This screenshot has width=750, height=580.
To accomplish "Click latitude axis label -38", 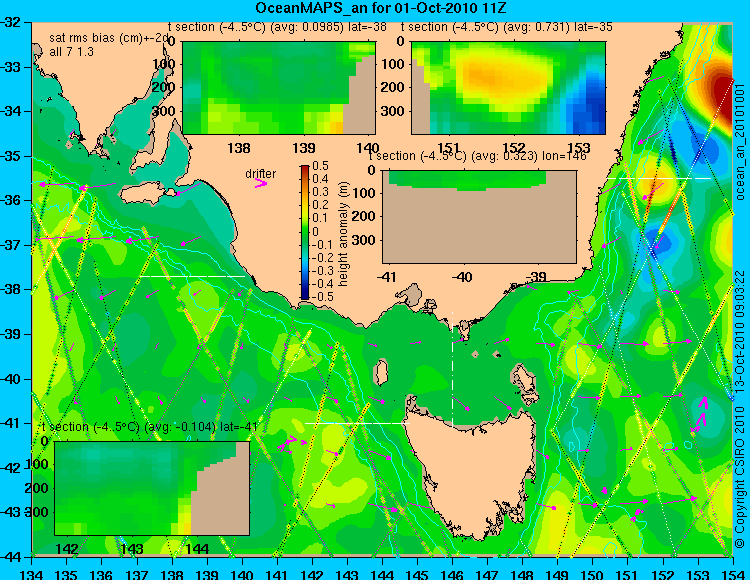I will (11, 289).
